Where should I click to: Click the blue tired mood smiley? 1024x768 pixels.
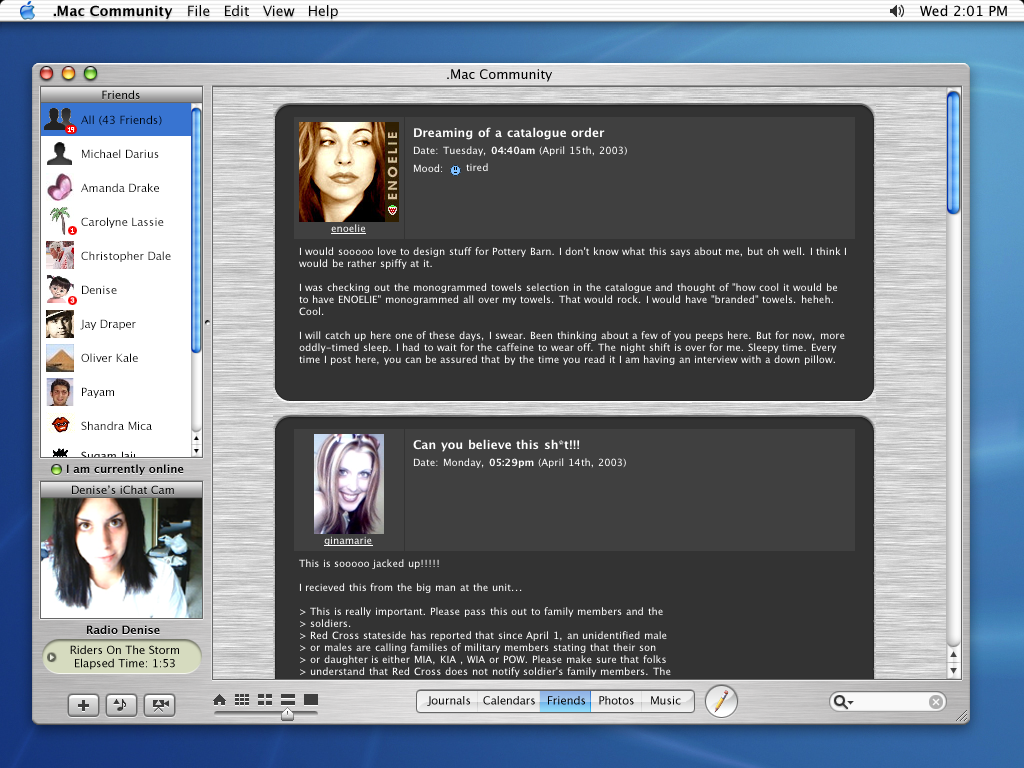click(455, 170)
